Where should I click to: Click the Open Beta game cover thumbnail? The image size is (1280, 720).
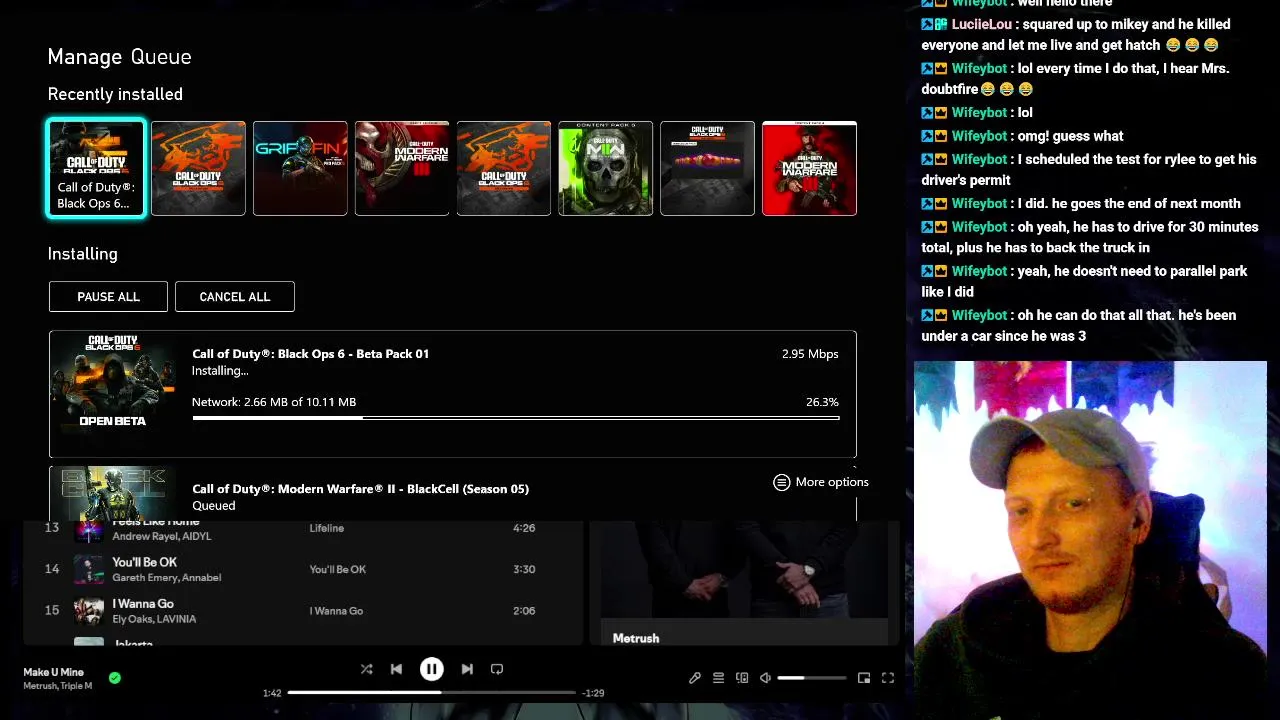tap(113, 383)
